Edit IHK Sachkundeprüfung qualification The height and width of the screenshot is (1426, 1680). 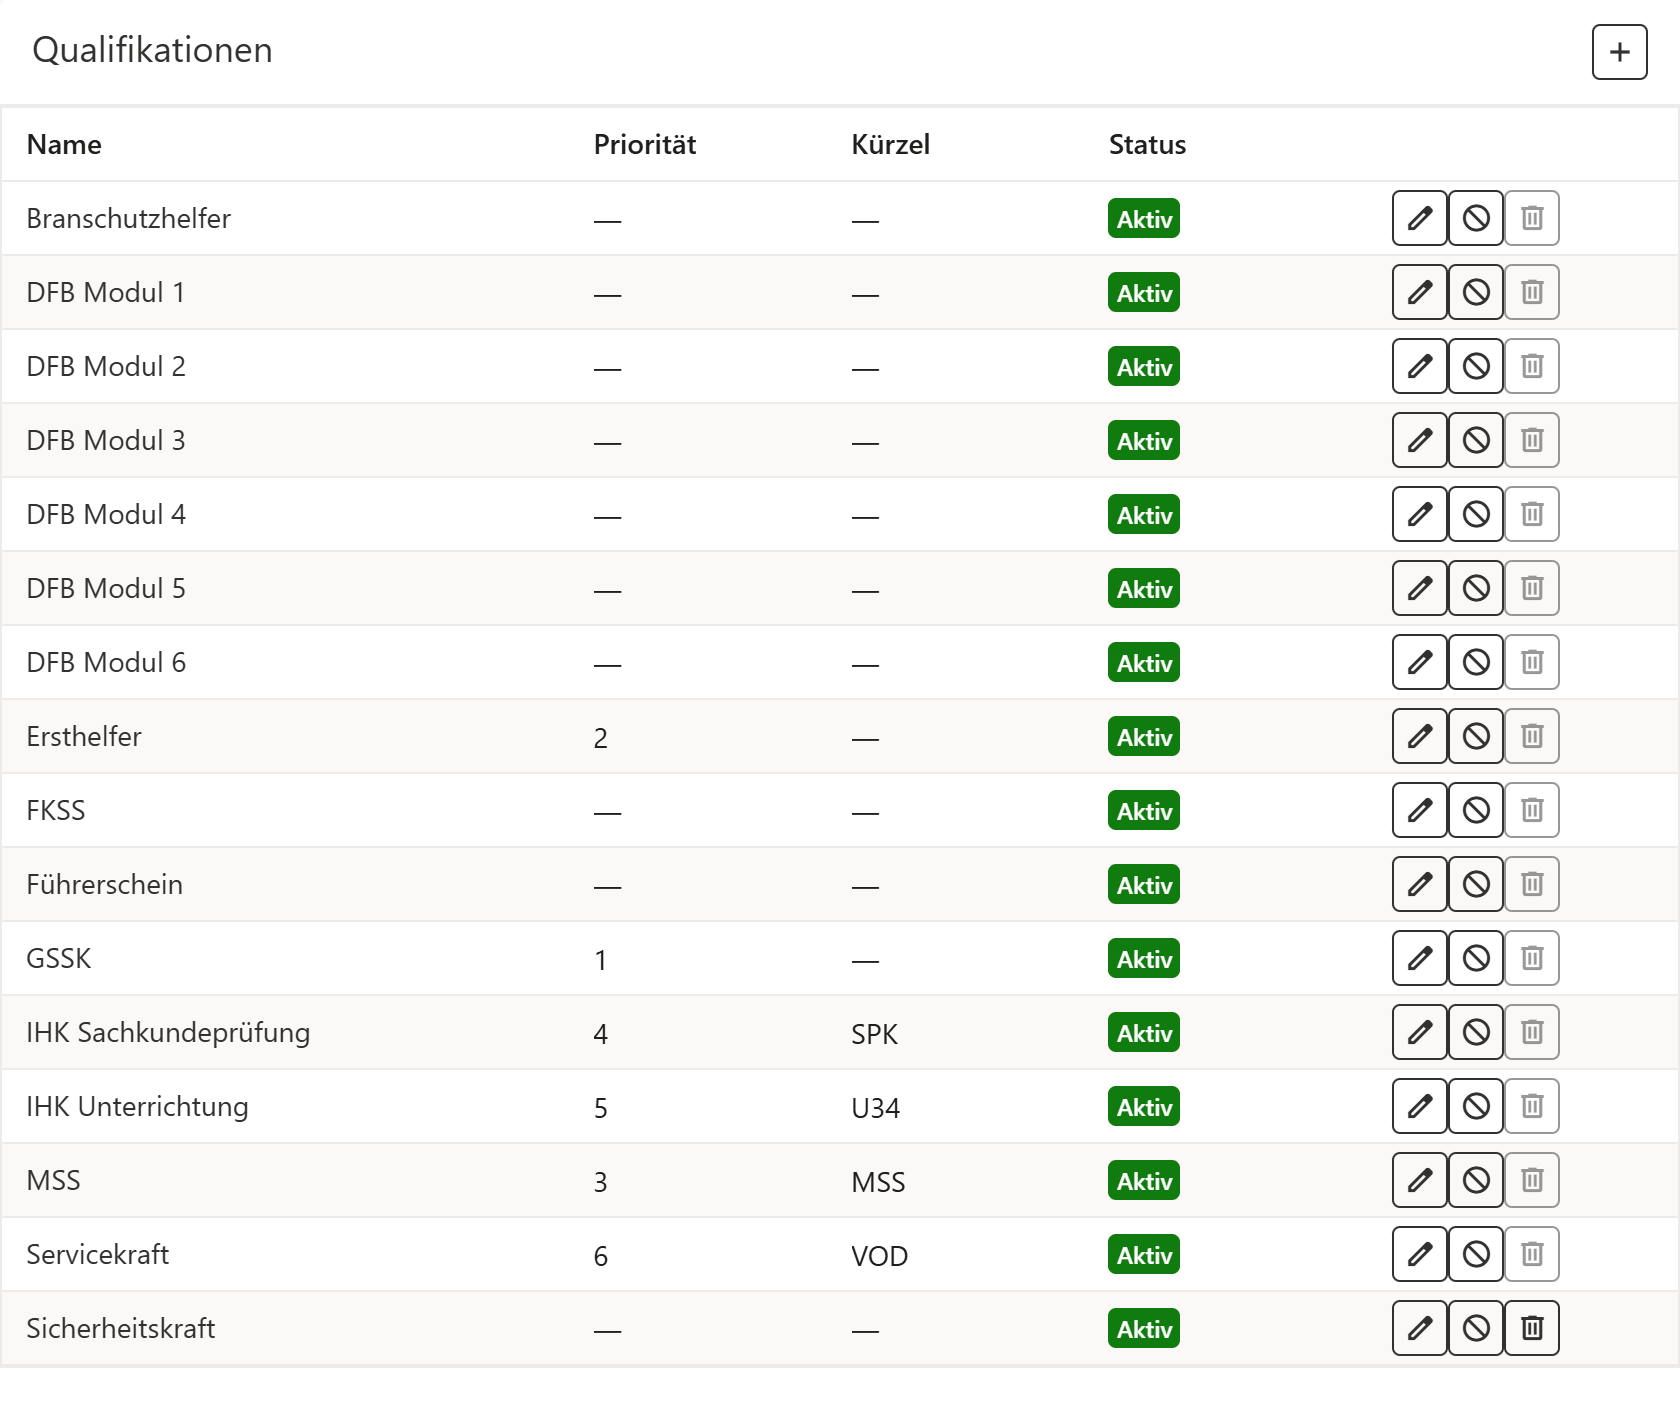[x=1419, y=1032]
